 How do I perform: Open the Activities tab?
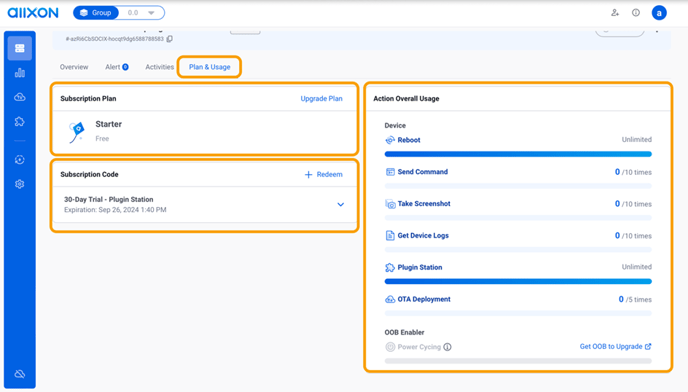tap(159, 67)
